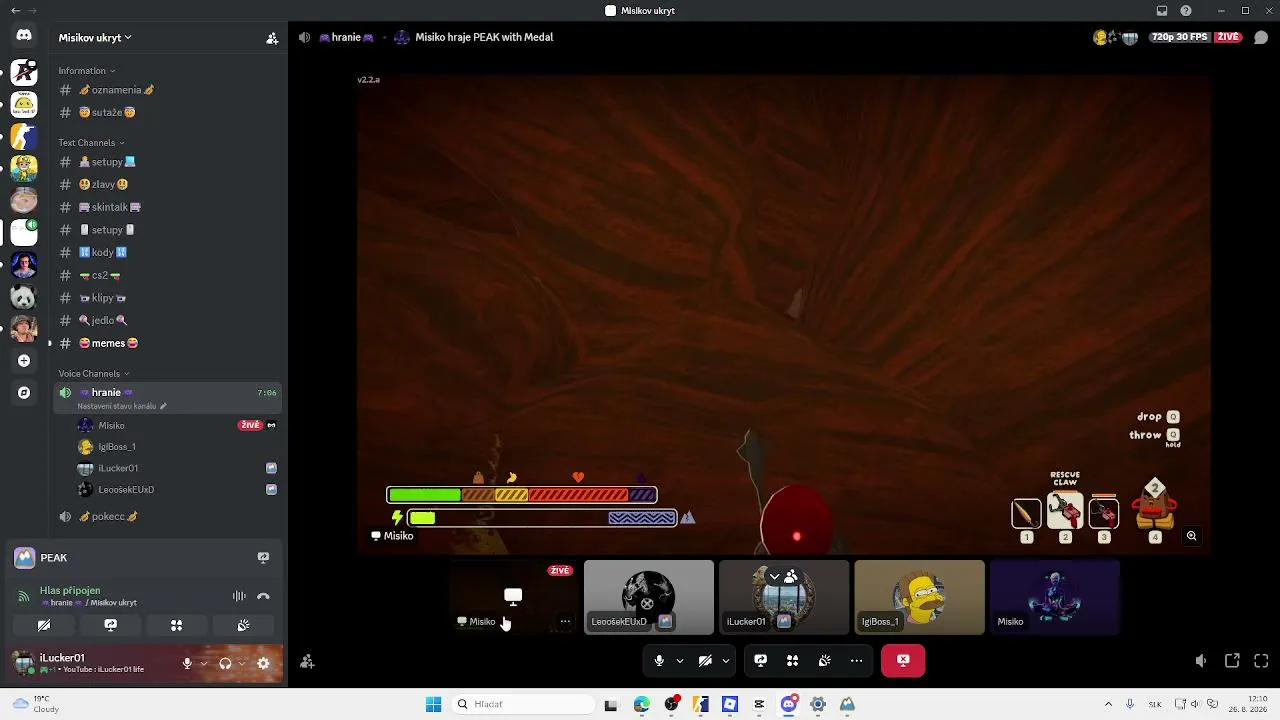The width and height of the screenshot is (1280, 720).
Task: Open show chat bubble icon in call header
Action: [1261, 38]
